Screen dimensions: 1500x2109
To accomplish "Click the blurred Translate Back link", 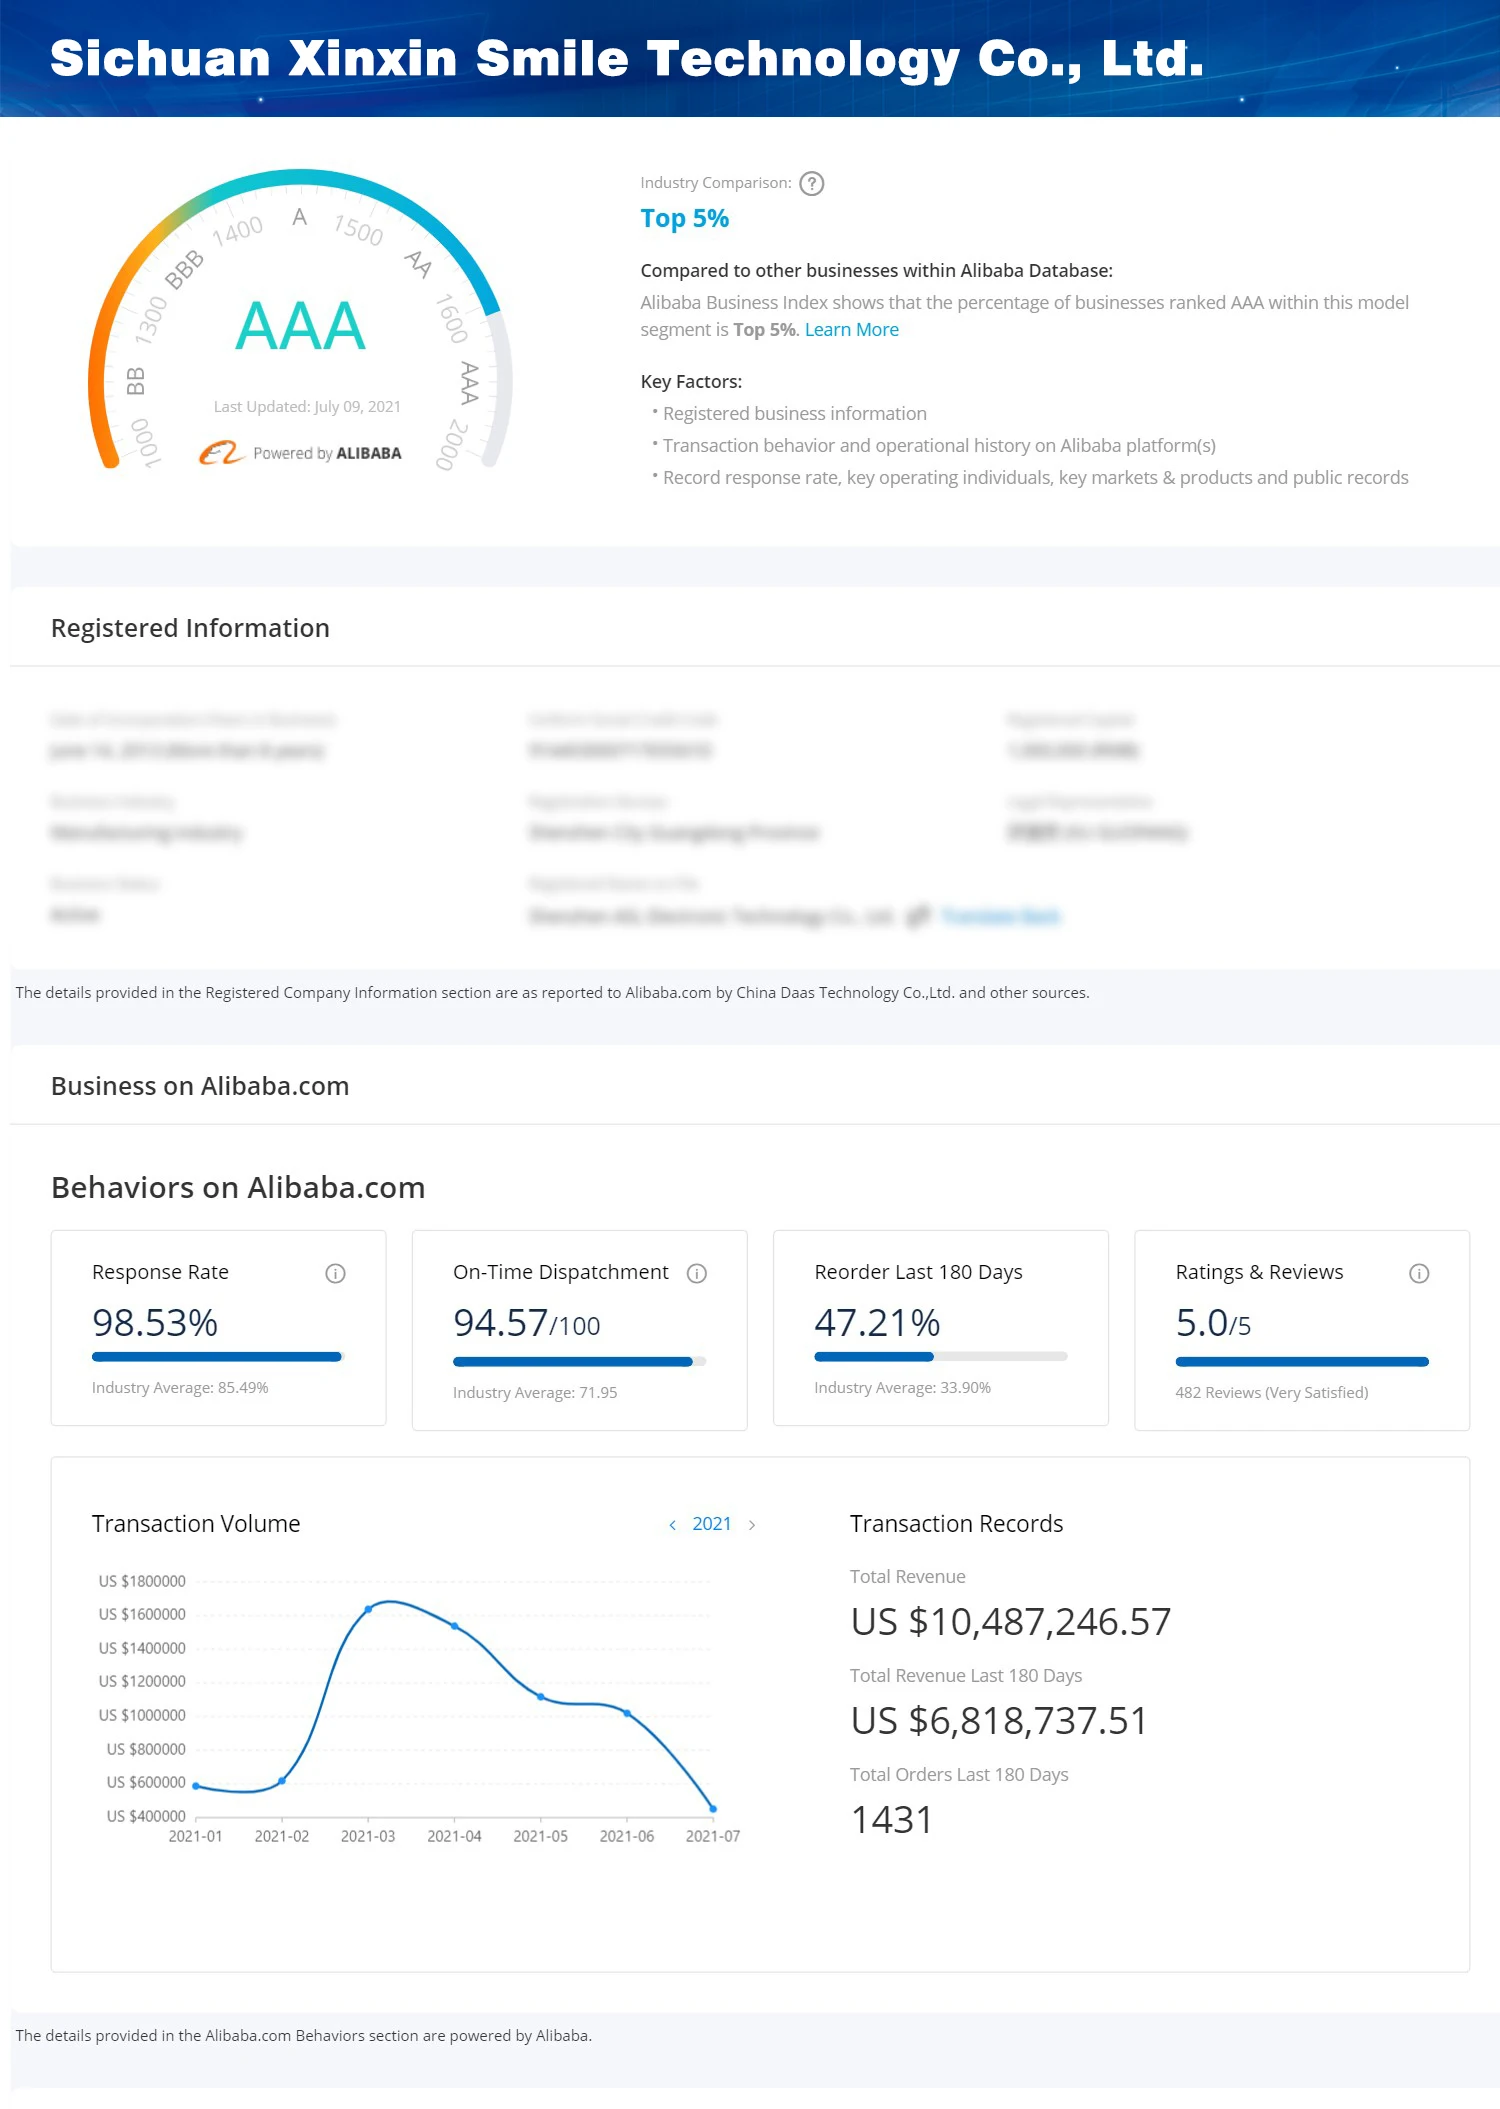I will 1000,916.
